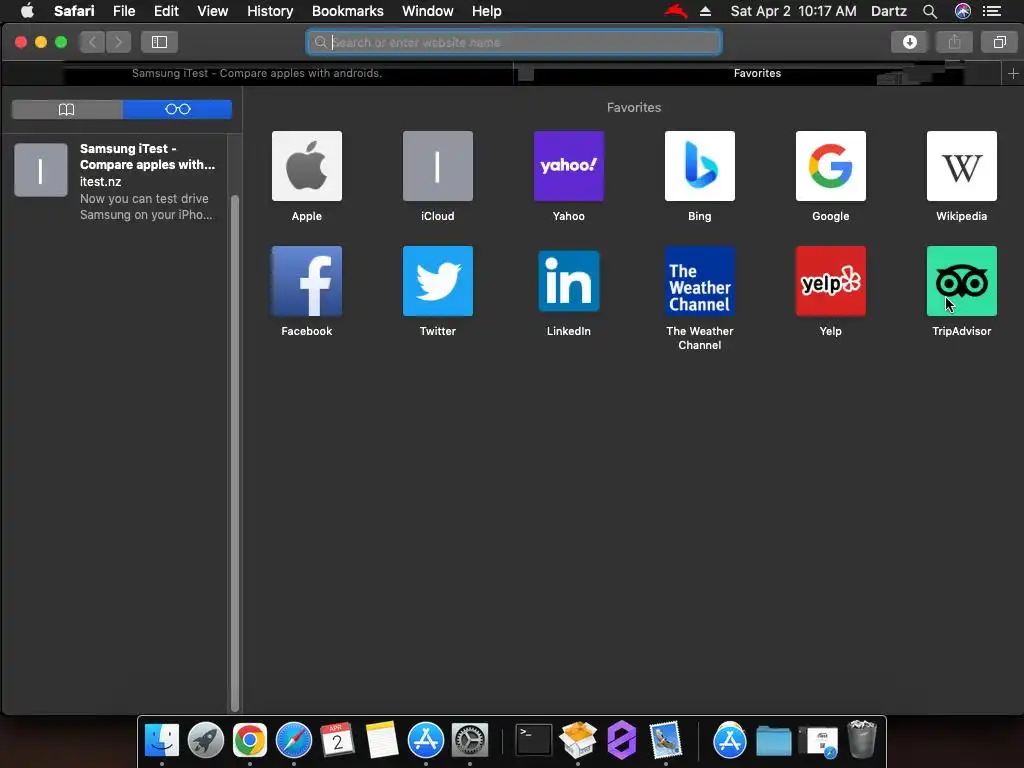The image size is (1024, 768).
Task: Go back with the back arrow button
Action: [x=92, y=42]
